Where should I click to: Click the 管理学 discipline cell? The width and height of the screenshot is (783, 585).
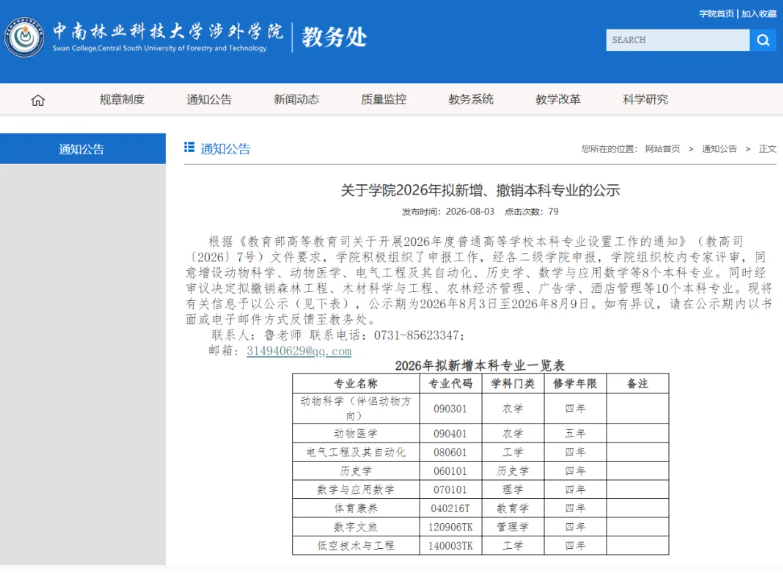tap(513, 527)
